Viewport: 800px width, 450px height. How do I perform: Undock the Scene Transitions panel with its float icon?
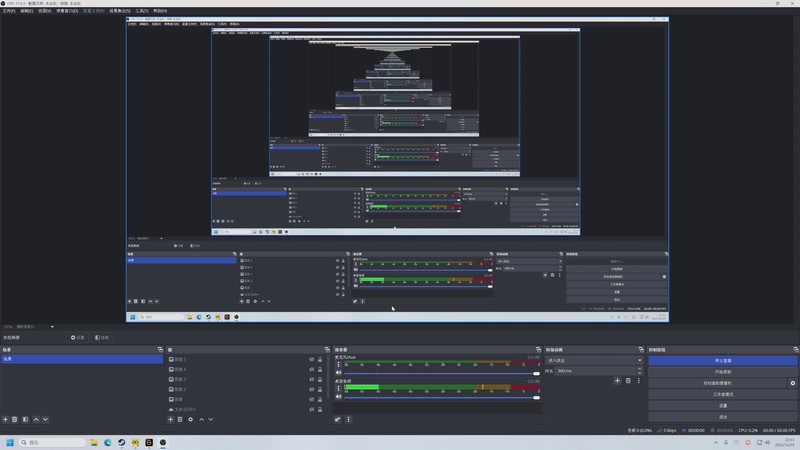click(641, 349)
